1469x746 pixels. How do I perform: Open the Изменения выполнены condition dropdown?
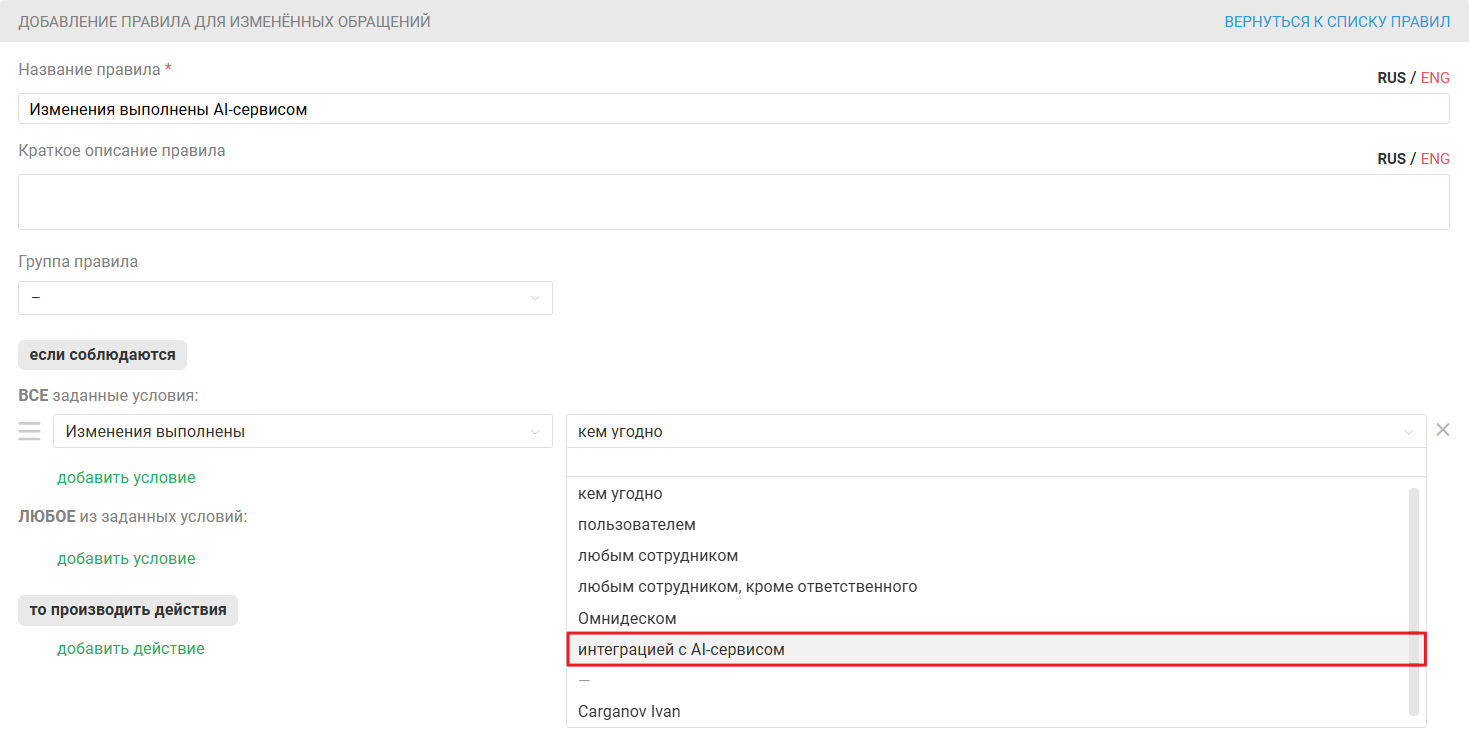pyautogui.click(x=302, y=431)
